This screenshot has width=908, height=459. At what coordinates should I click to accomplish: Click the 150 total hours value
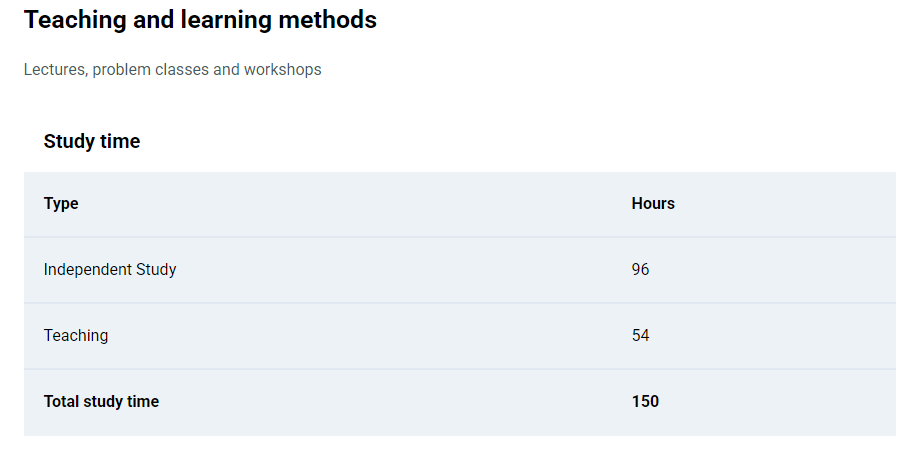coord(645,402)
